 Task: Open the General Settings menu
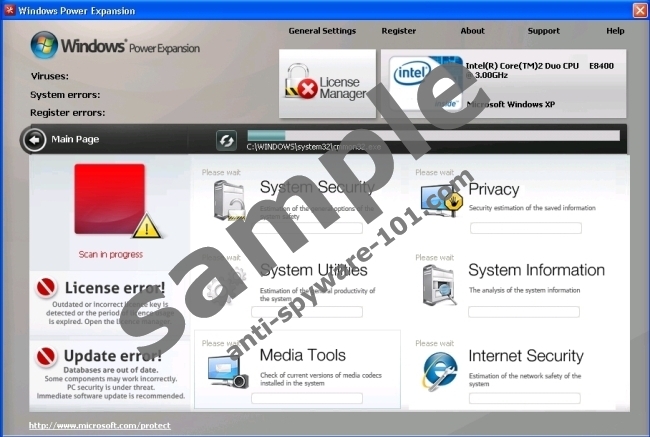pos(322,31)
